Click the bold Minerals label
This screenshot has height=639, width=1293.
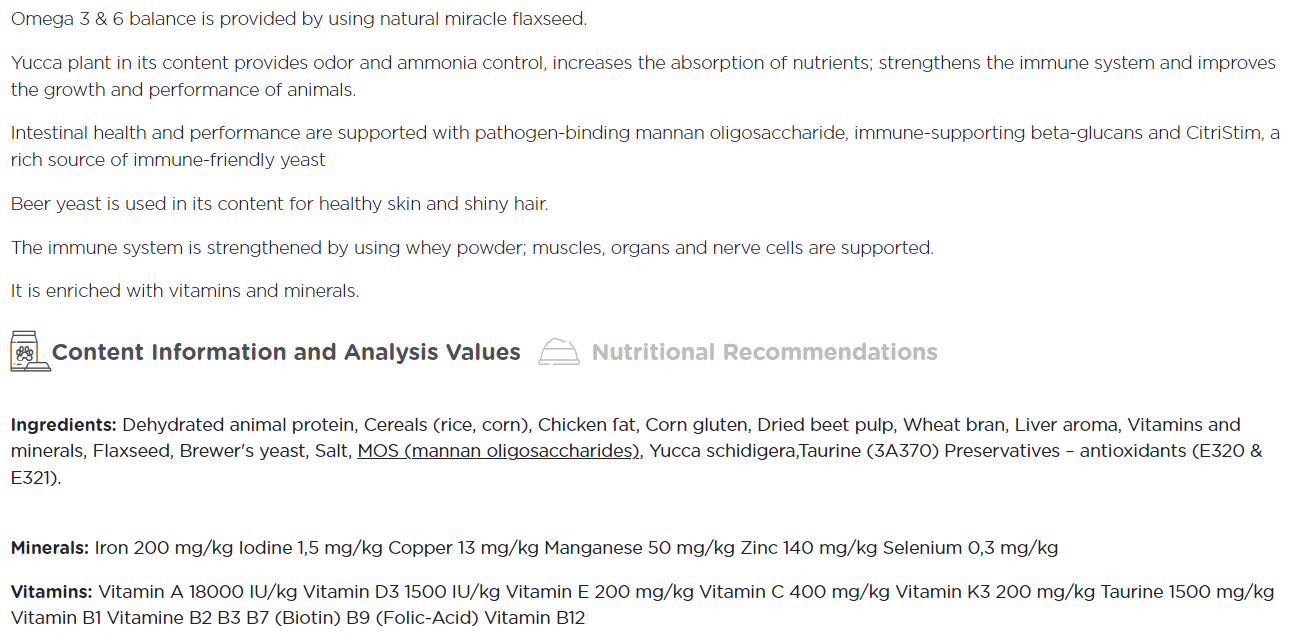click(x=50, y=548)
